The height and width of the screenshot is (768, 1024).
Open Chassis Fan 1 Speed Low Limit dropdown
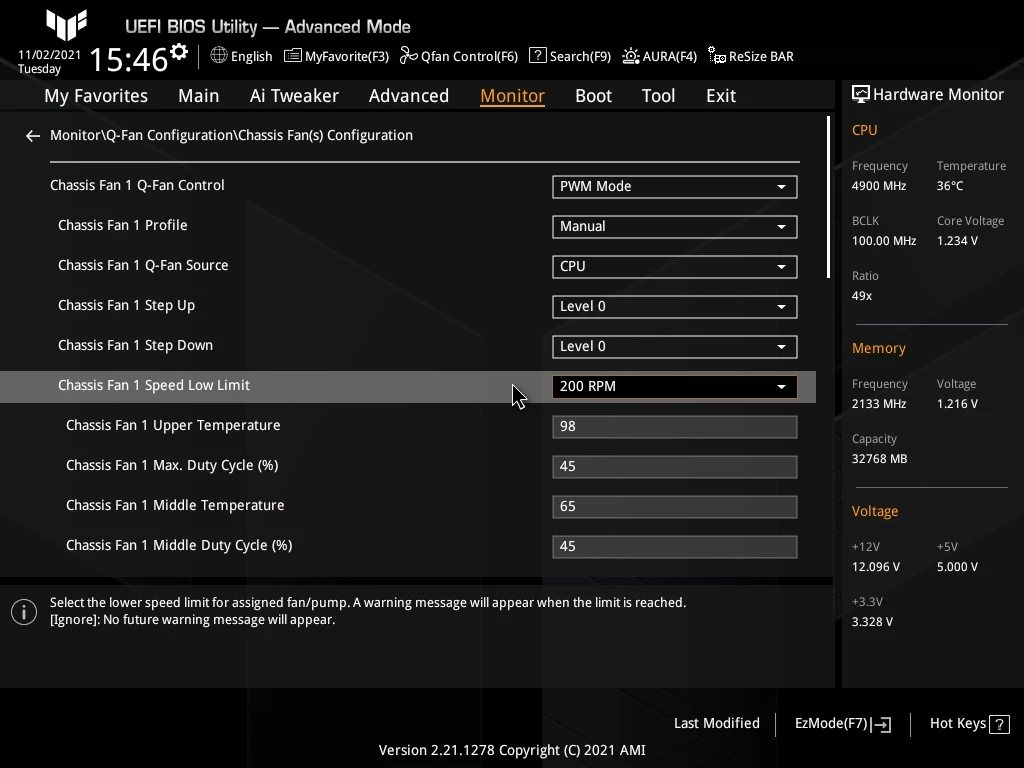coord(675,387)
